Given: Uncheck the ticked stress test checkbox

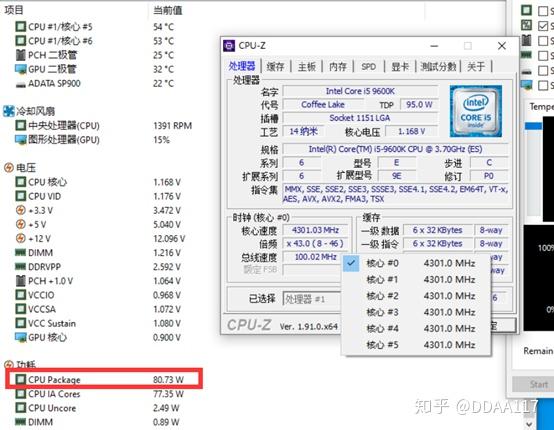Looking at the screenshot, I should tap(543, 25).
